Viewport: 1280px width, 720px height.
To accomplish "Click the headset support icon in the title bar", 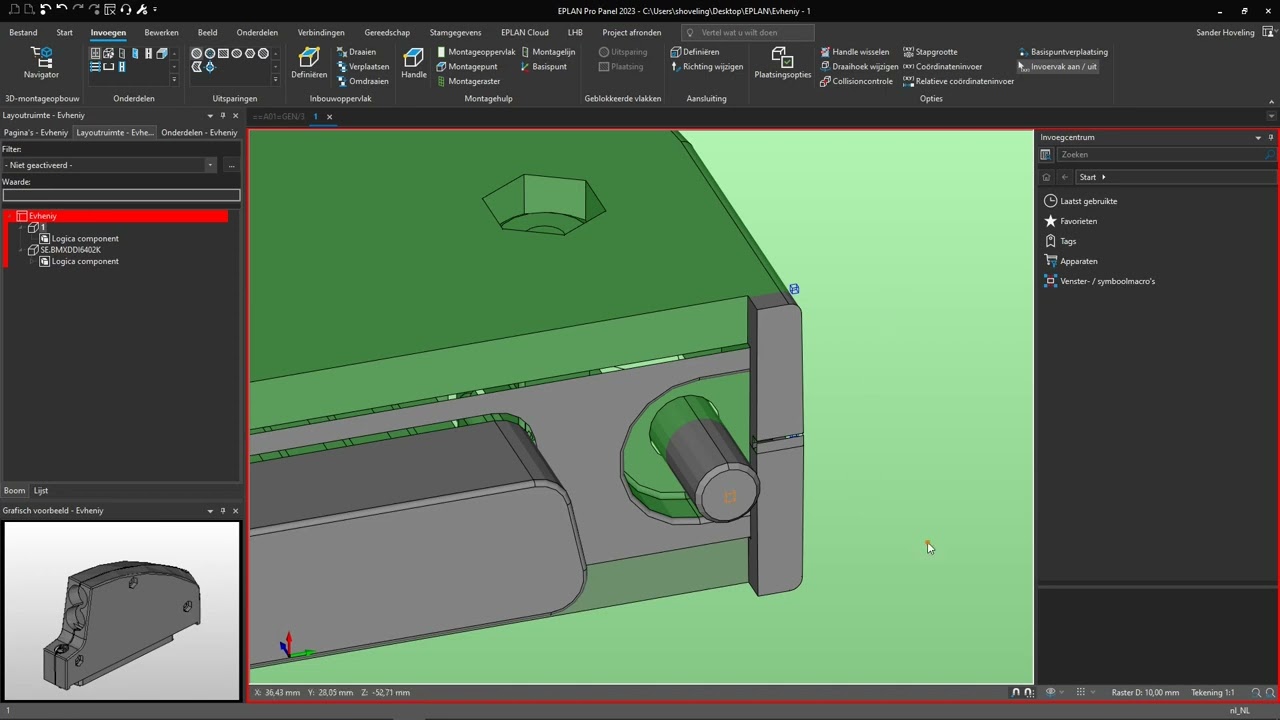I will tap(126, 10).
